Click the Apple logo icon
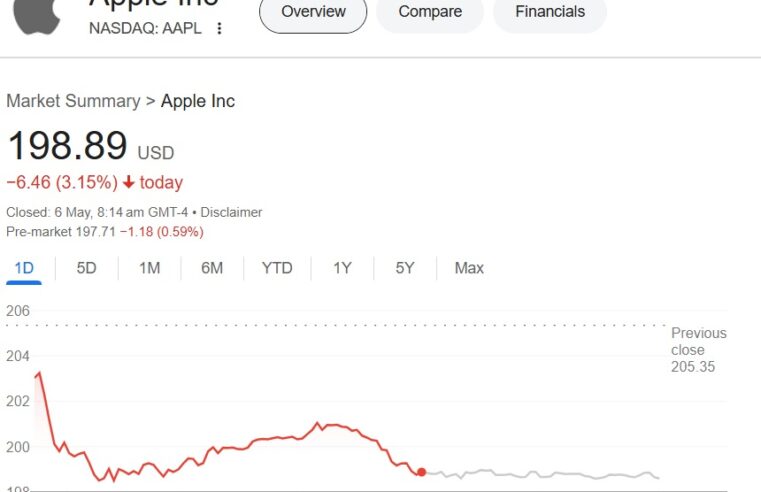This screenshot has height=492, width=761. 37,16
